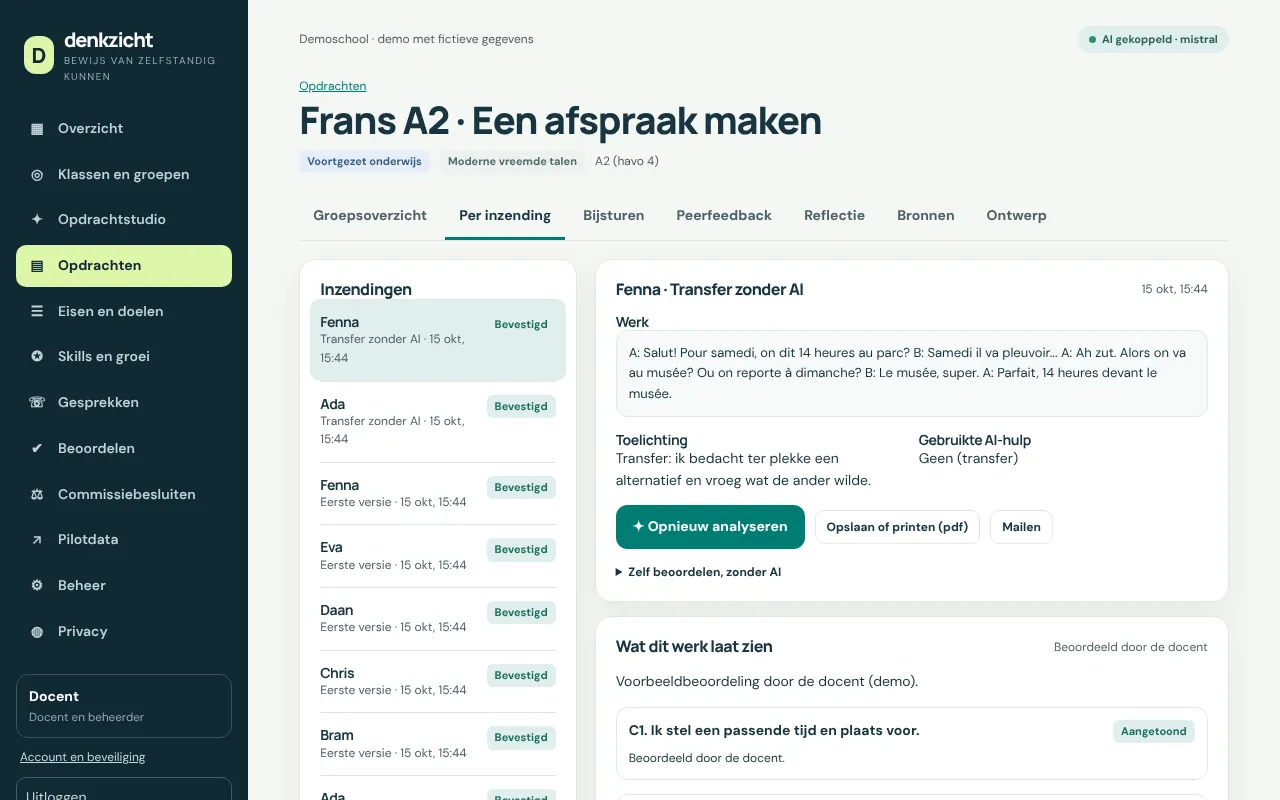The width and height of the screenshot is (1280, 800).
Task: Click the "Moderne vreemde talen" tag
Action: pyautogui.click(x=512, y=161)
